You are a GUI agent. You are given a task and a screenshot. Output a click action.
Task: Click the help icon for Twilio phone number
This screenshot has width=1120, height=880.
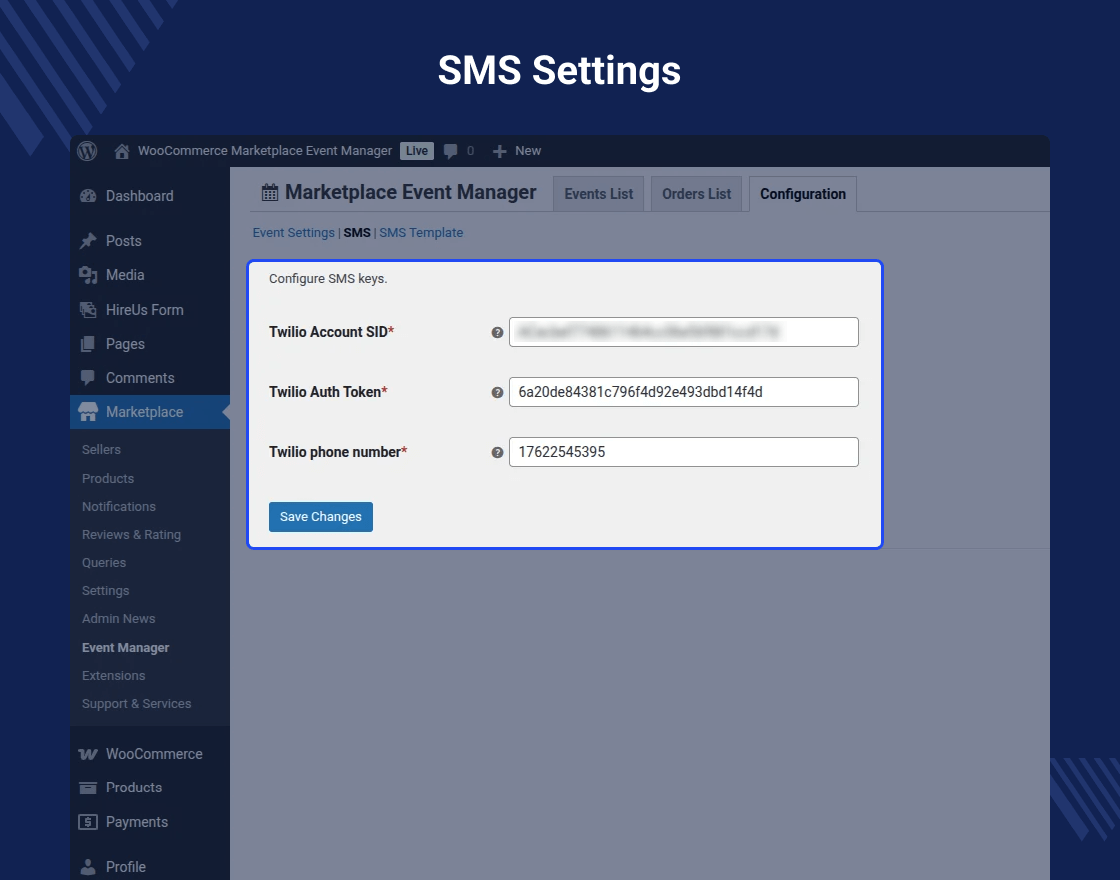(497, 452)
